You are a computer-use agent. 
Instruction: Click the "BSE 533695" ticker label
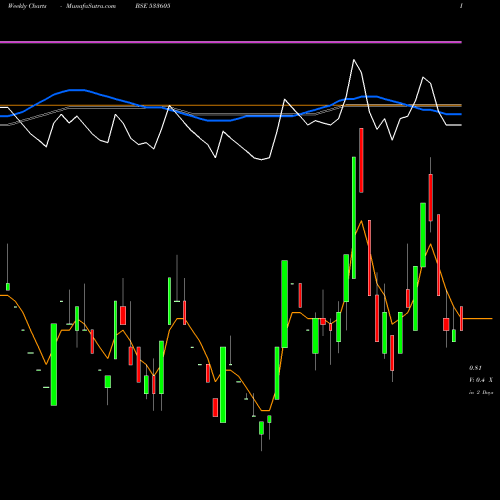153,6
